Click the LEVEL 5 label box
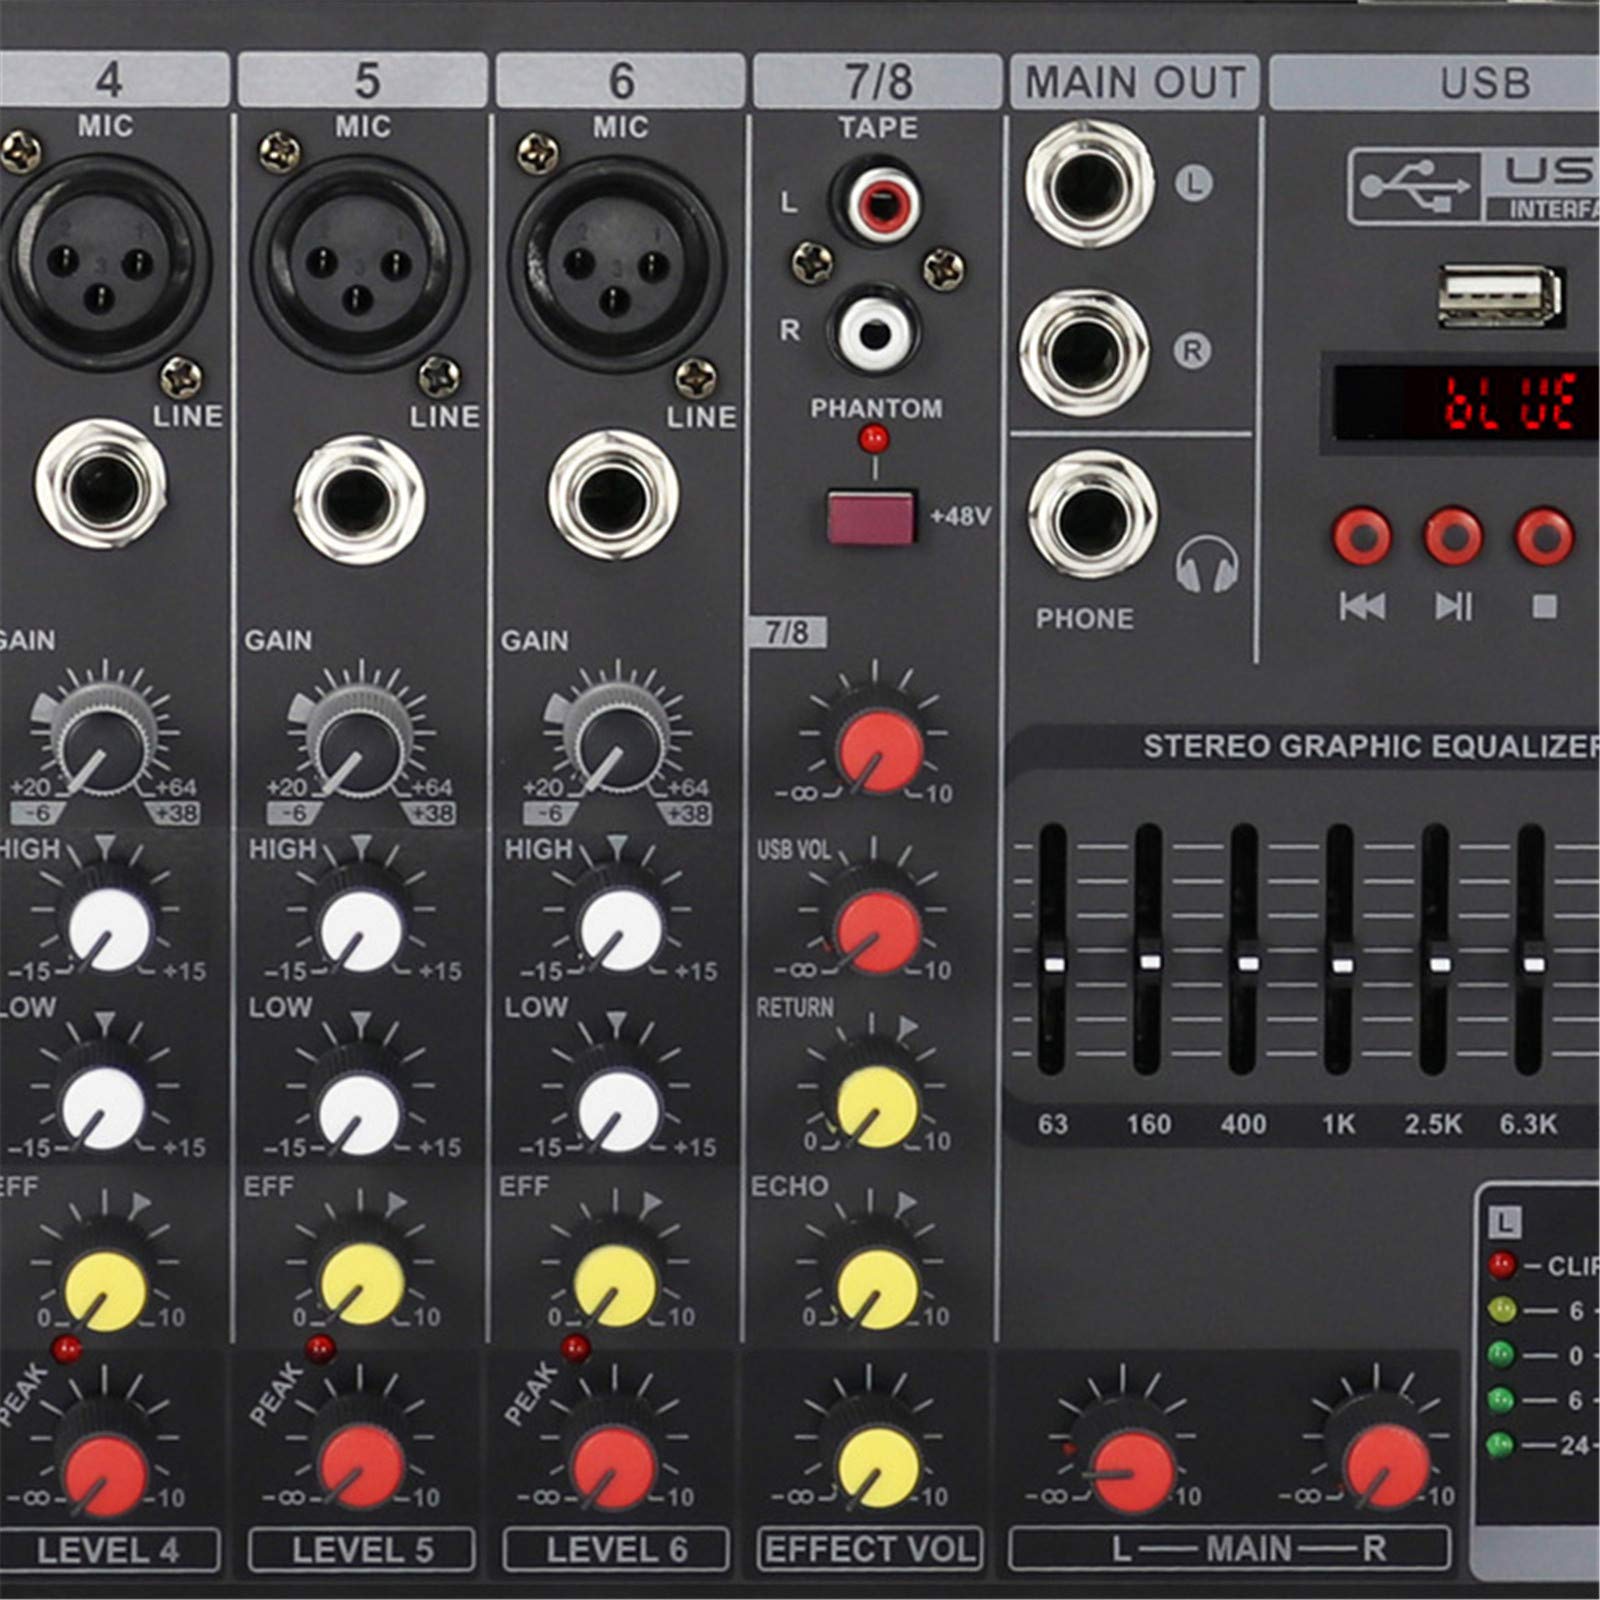 pyautogui.click(x=361, y=1550)
